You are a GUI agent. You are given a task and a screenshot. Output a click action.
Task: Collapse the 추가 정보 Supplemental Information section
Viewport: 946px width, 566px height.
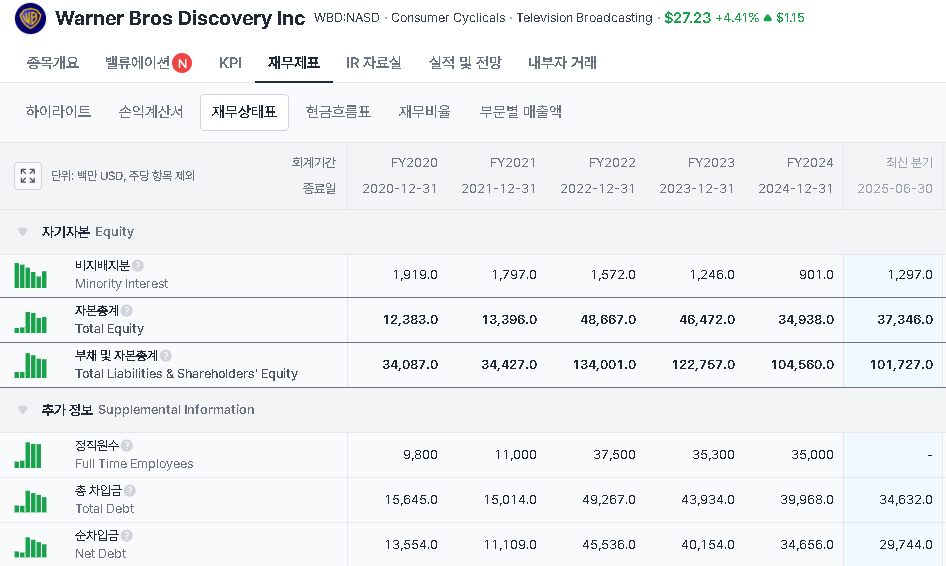[x=23, y=410]
